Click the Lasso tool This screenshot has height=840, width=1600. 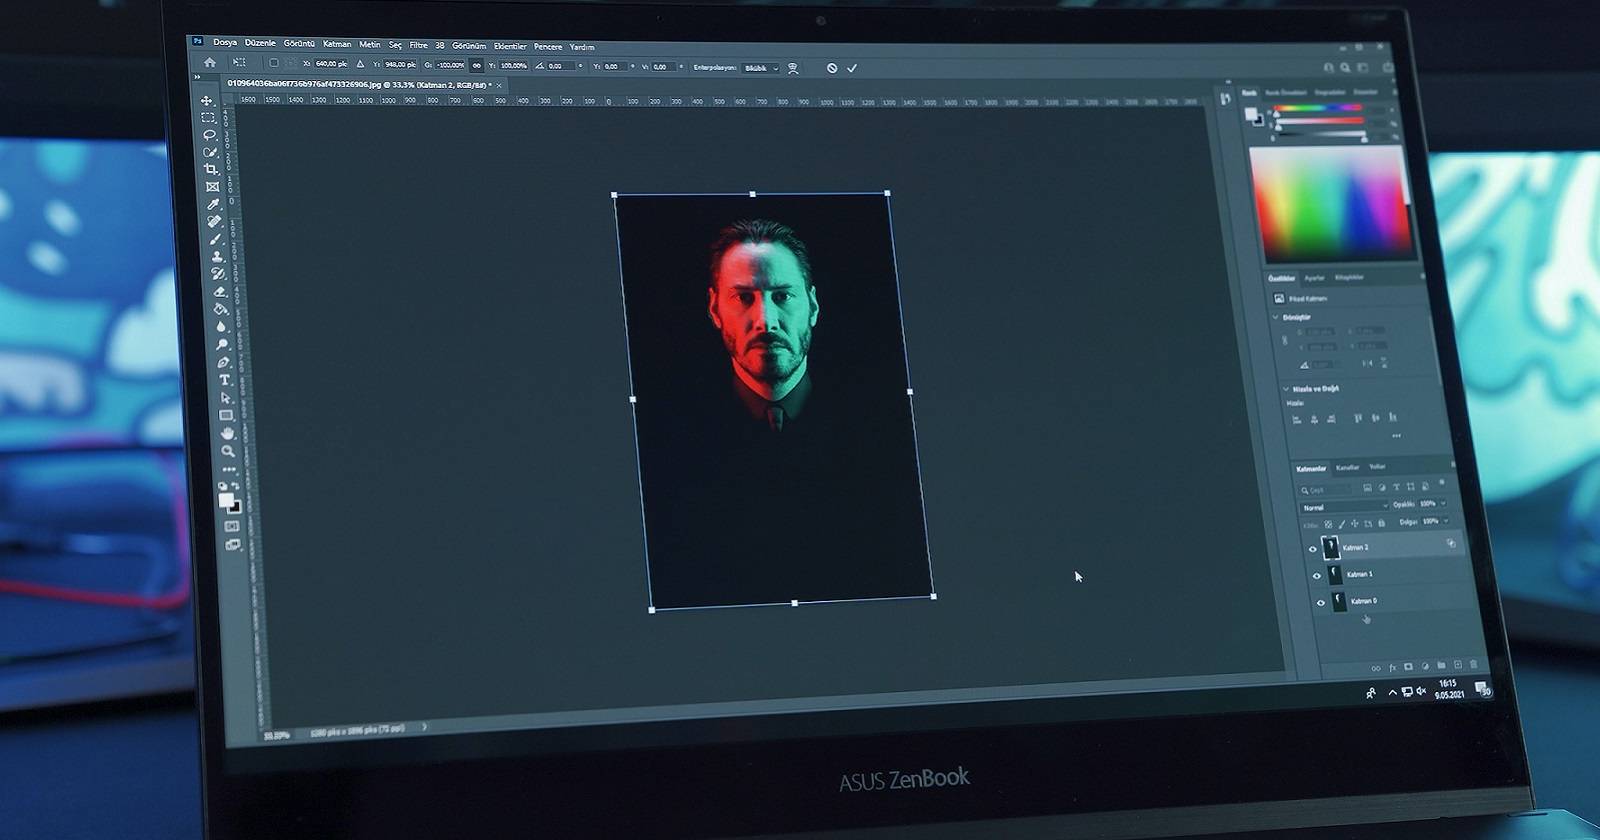coord(209,135)
